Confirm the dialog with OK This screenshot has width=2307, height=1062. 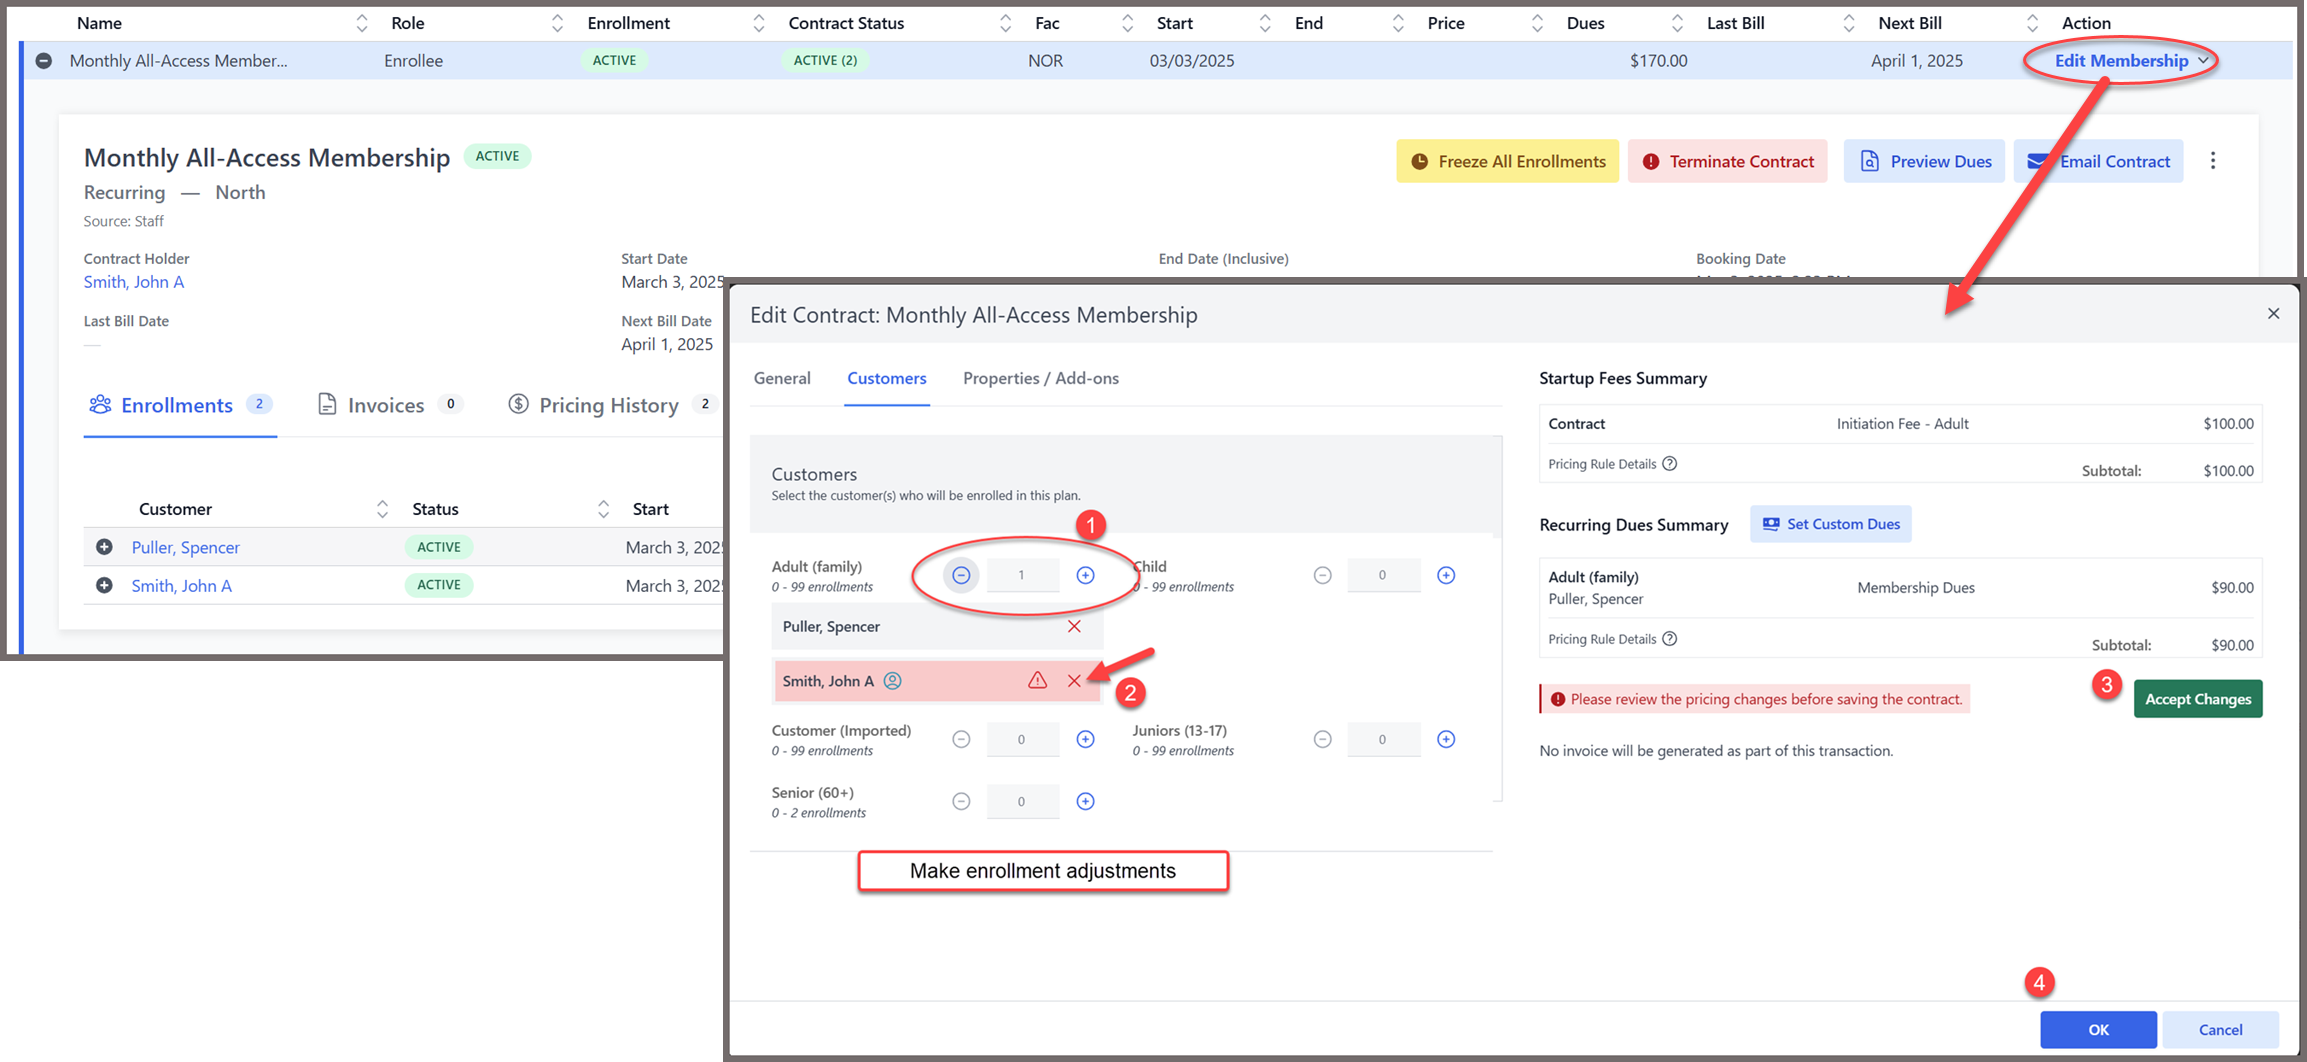click(x=2098, y=1029)
